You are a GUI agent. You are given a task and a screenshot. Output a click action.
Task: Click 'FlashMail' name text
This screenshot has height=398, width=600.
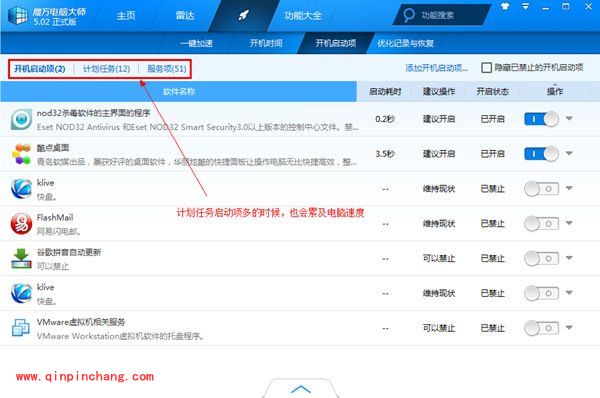pos(55,217)
